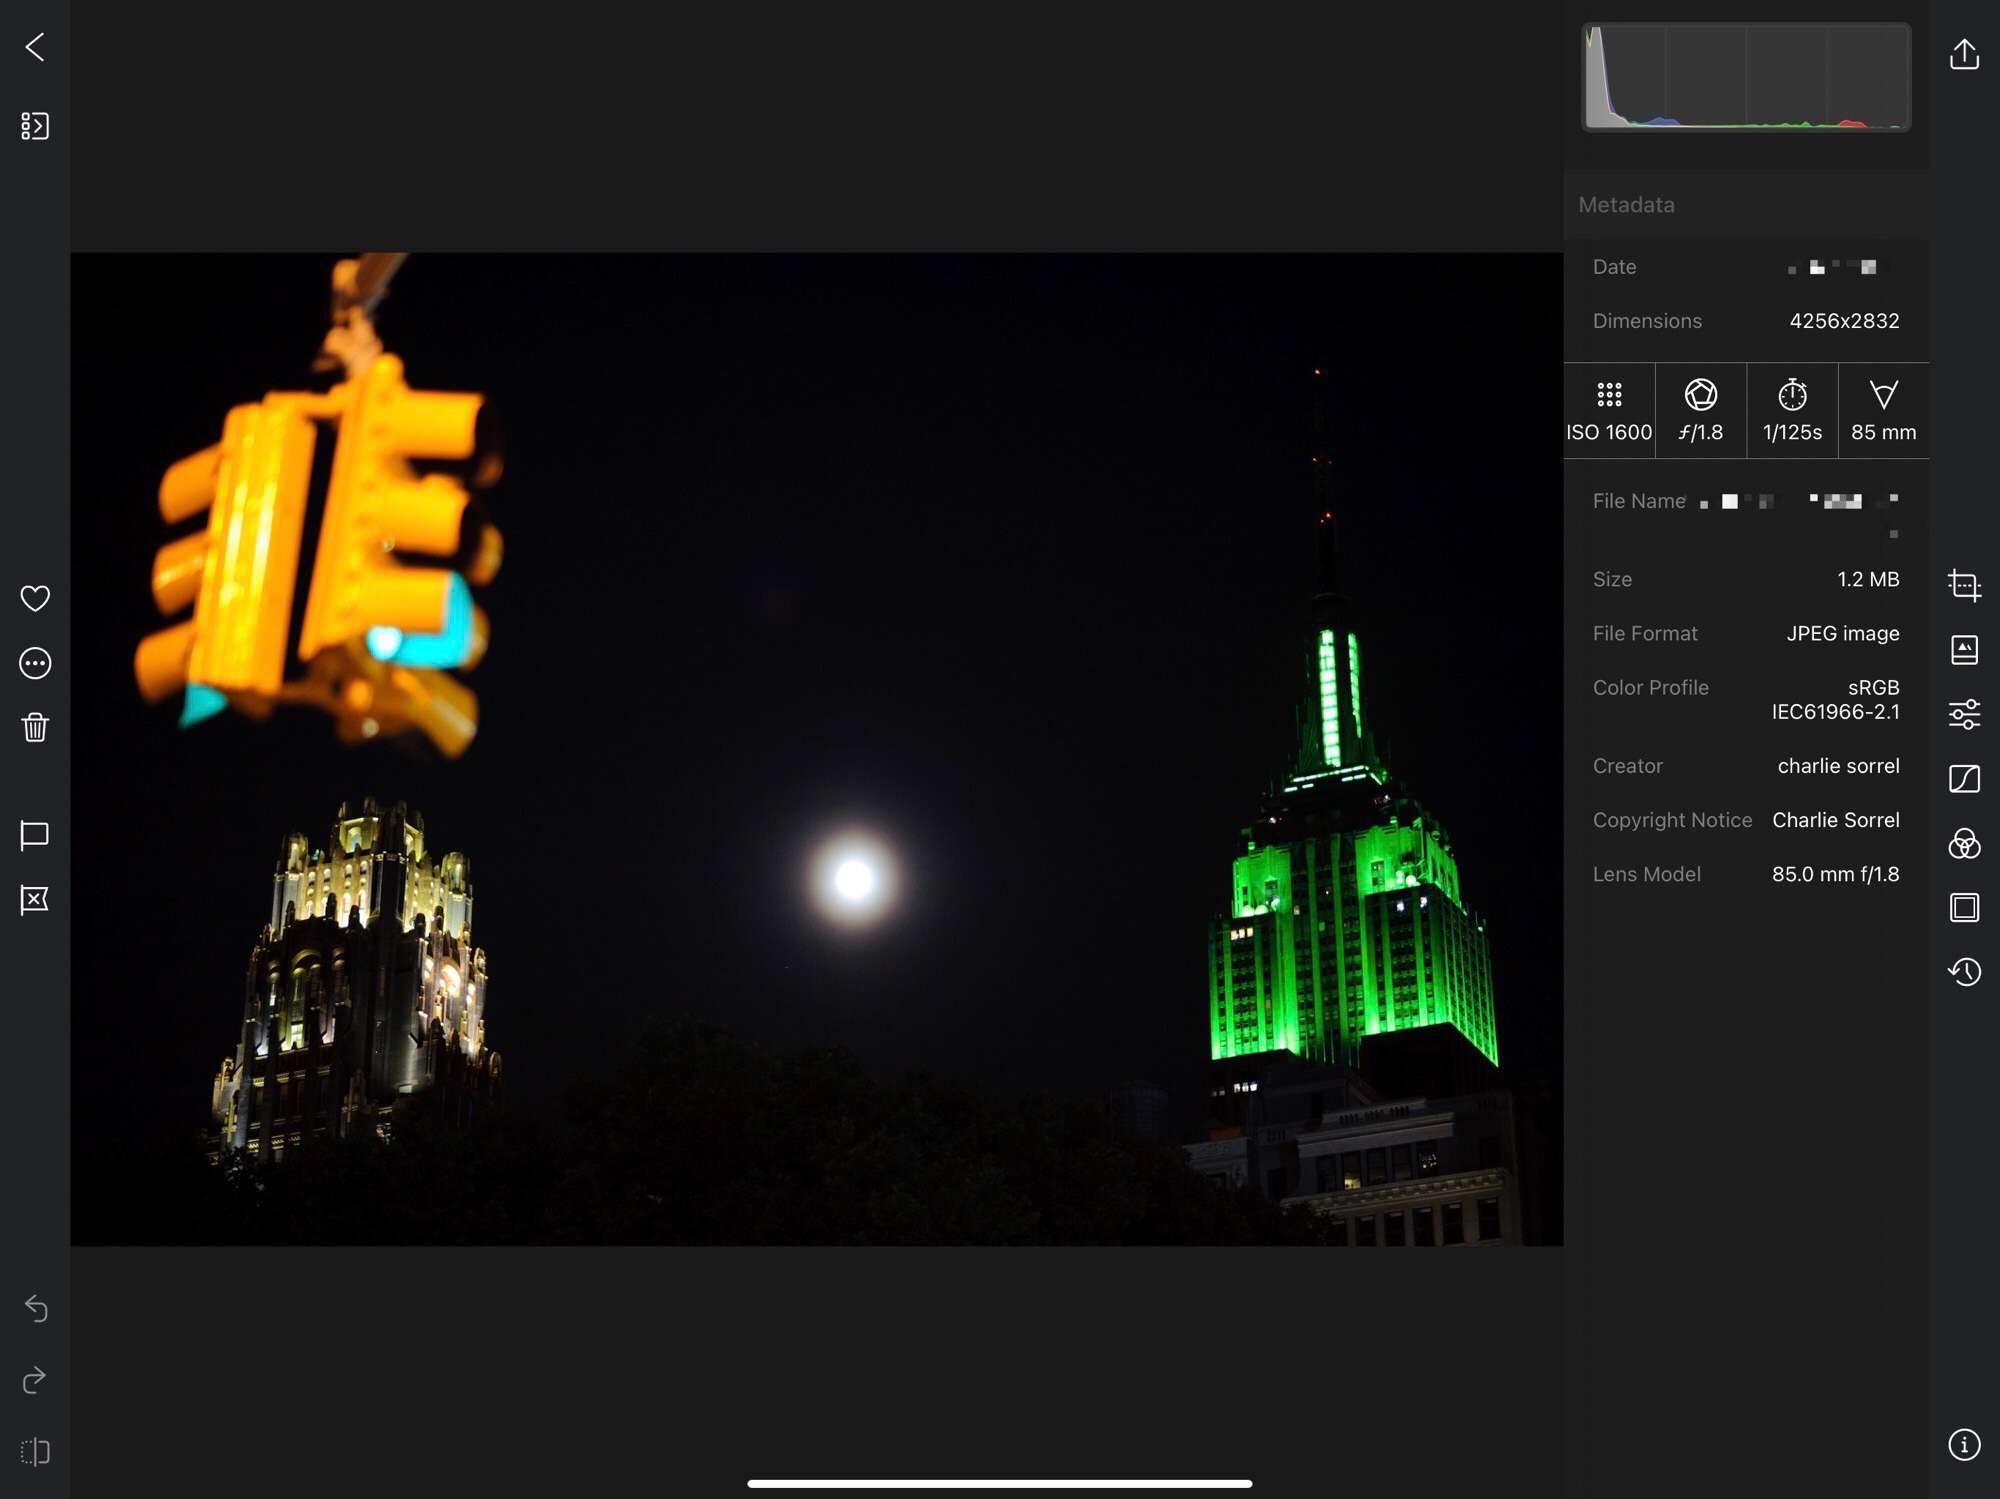This screenshot has height=1499, width=2000.
Task: Click lens model 85.0 mm f/1.8
Action: click(1835, 874)
